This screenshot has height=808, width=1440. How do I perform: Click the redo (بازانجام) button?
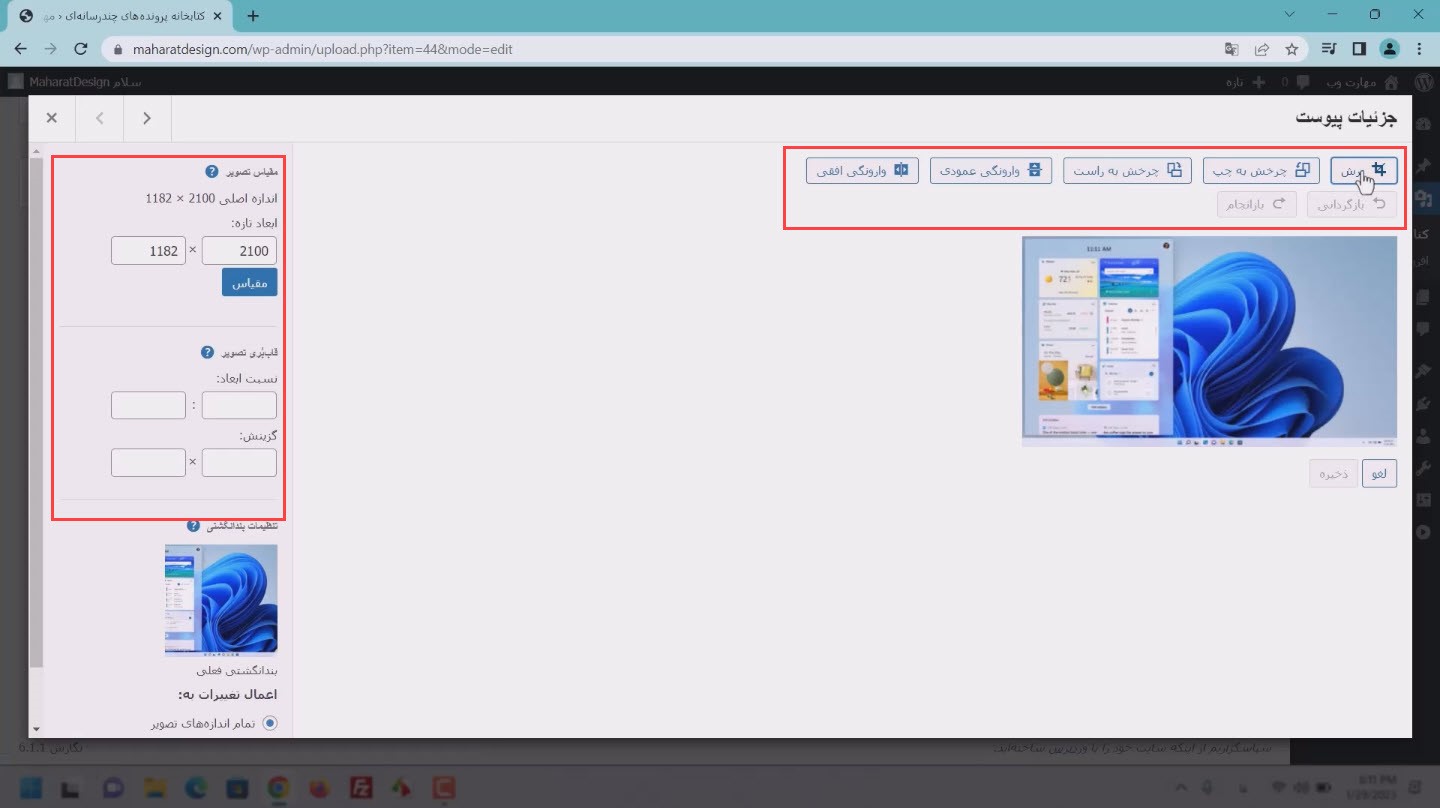[1256, 204]
